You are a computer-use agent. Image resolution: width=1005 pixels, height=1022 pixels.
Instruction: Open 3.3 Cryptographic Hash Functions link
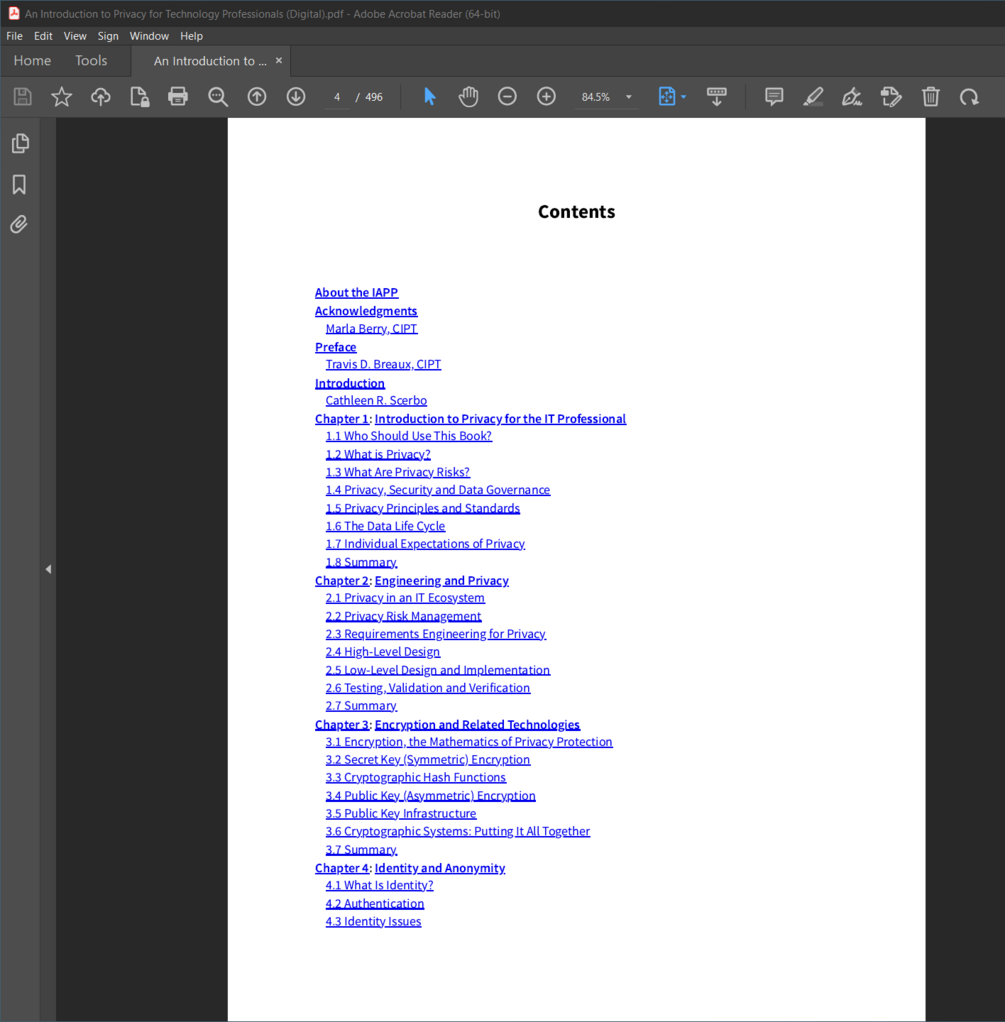[416, 778]
